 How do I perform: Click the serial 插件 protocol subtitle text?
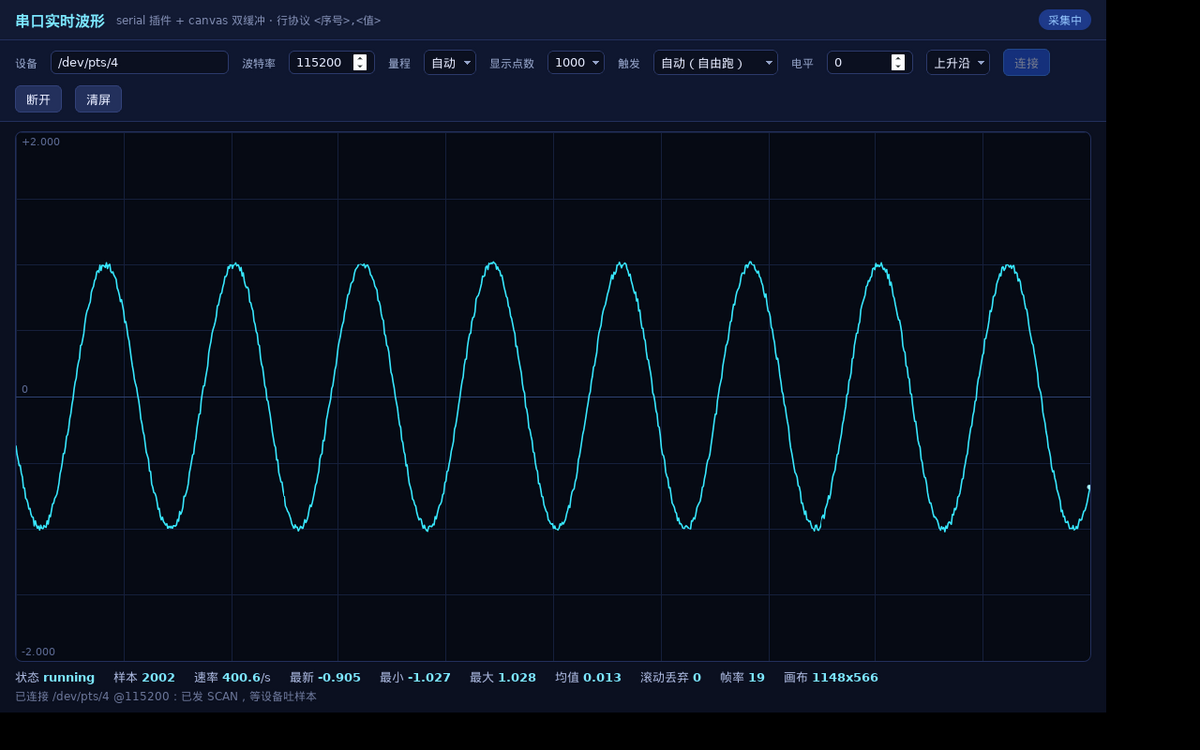(248, 21)
